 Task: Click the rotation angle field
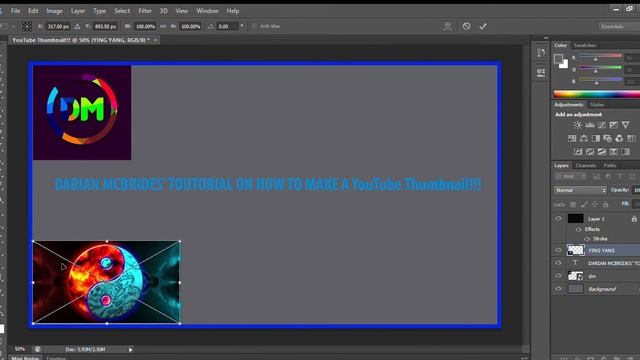tap(227, 27)
